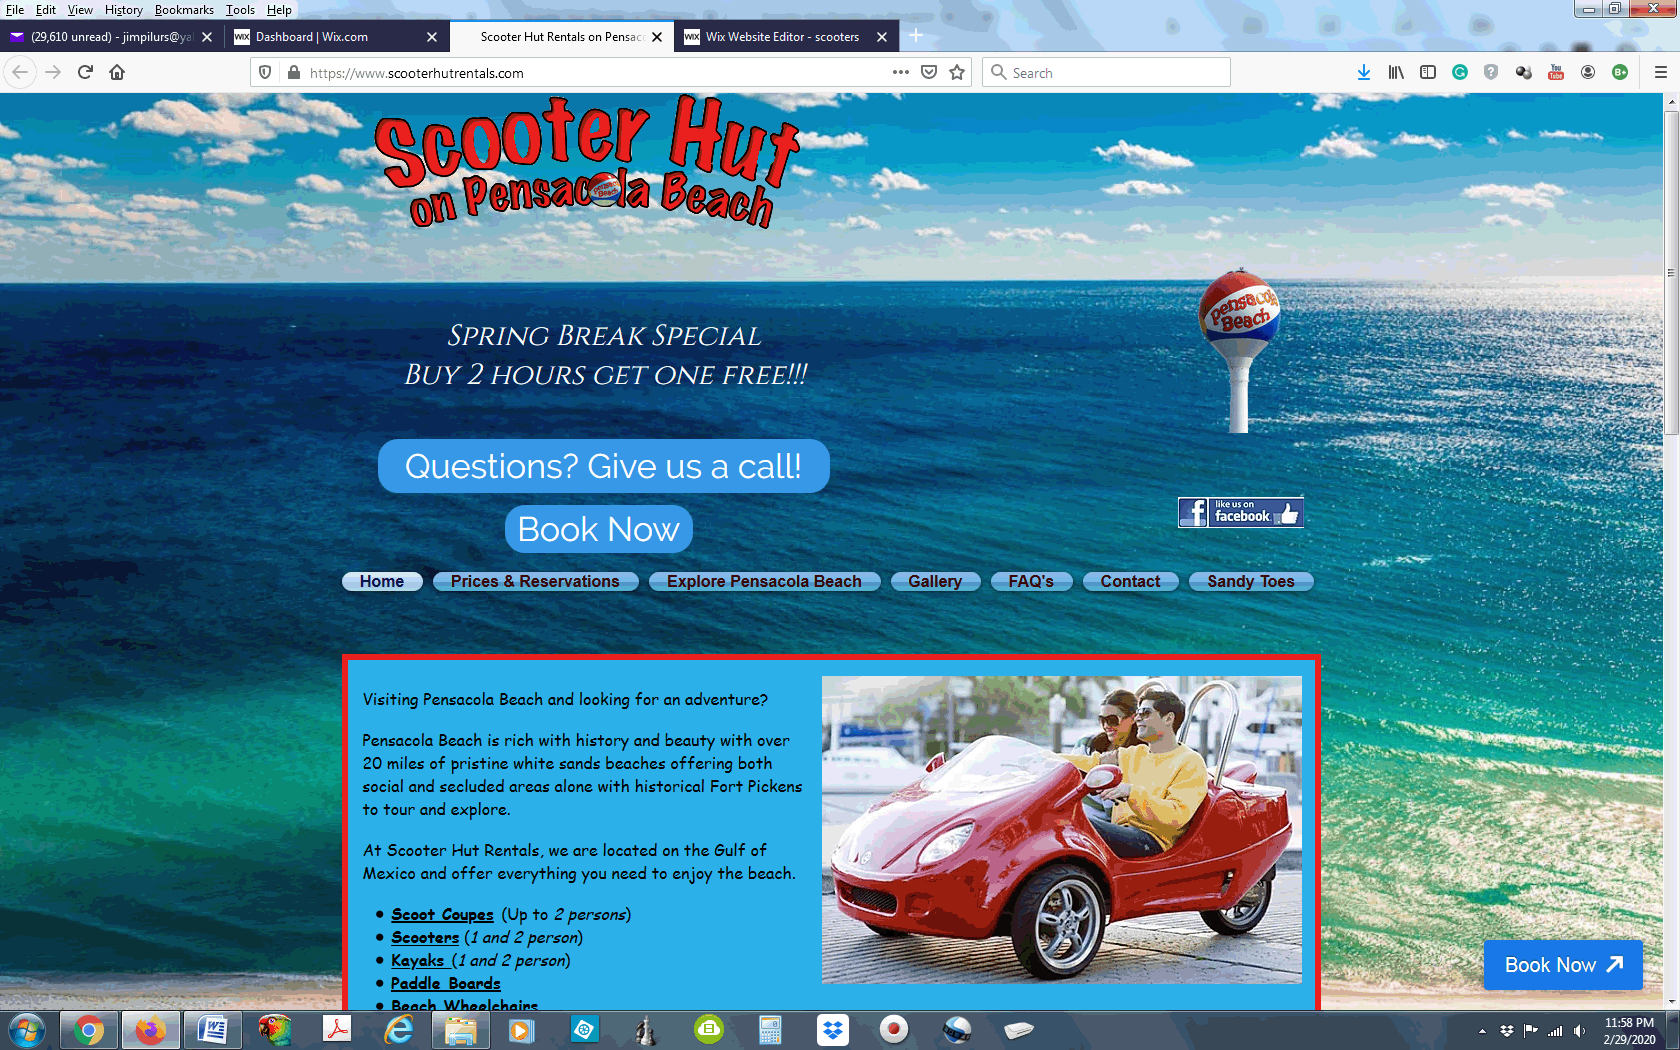Reload the current page
The image size is (1680, 1050).
[x=85, y=72]
